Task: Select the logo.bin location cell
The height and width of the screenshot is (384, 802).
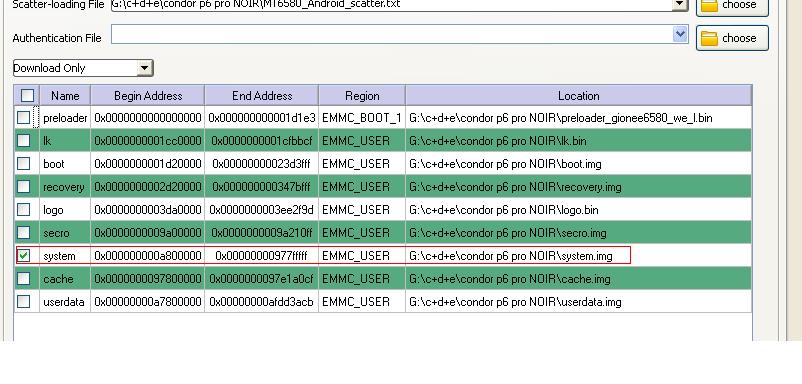Action: [578, 210]
